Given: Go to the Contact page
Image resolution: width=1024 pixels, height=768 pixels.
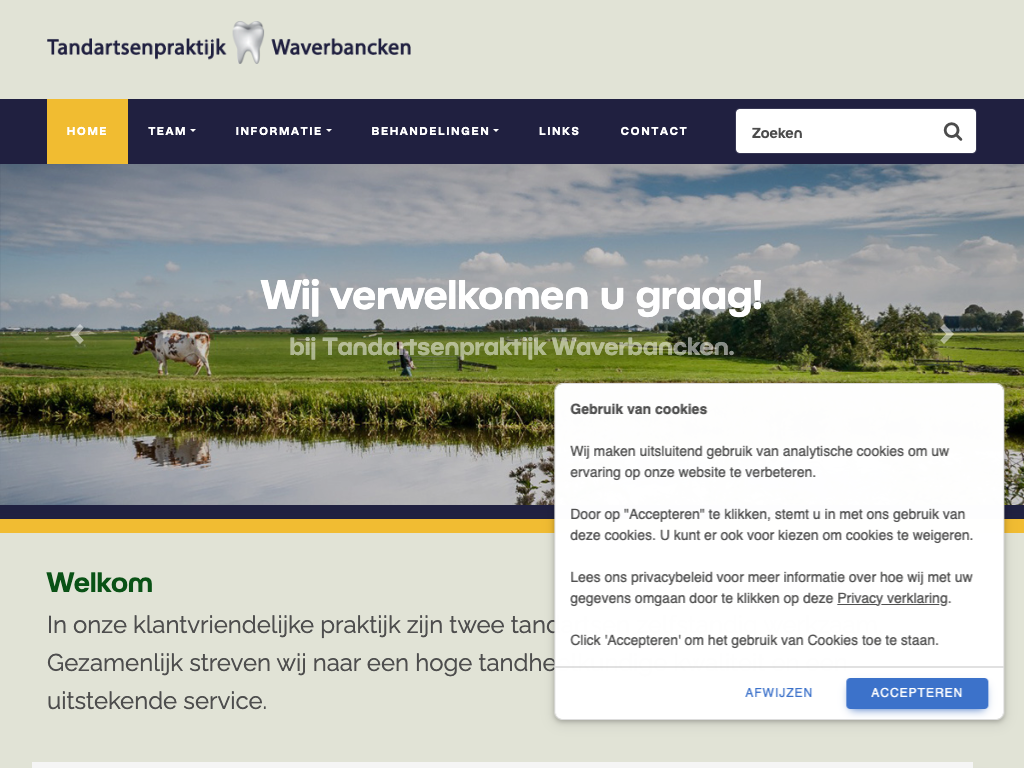Looking at the screenshot, I should [x=654, y=131].
